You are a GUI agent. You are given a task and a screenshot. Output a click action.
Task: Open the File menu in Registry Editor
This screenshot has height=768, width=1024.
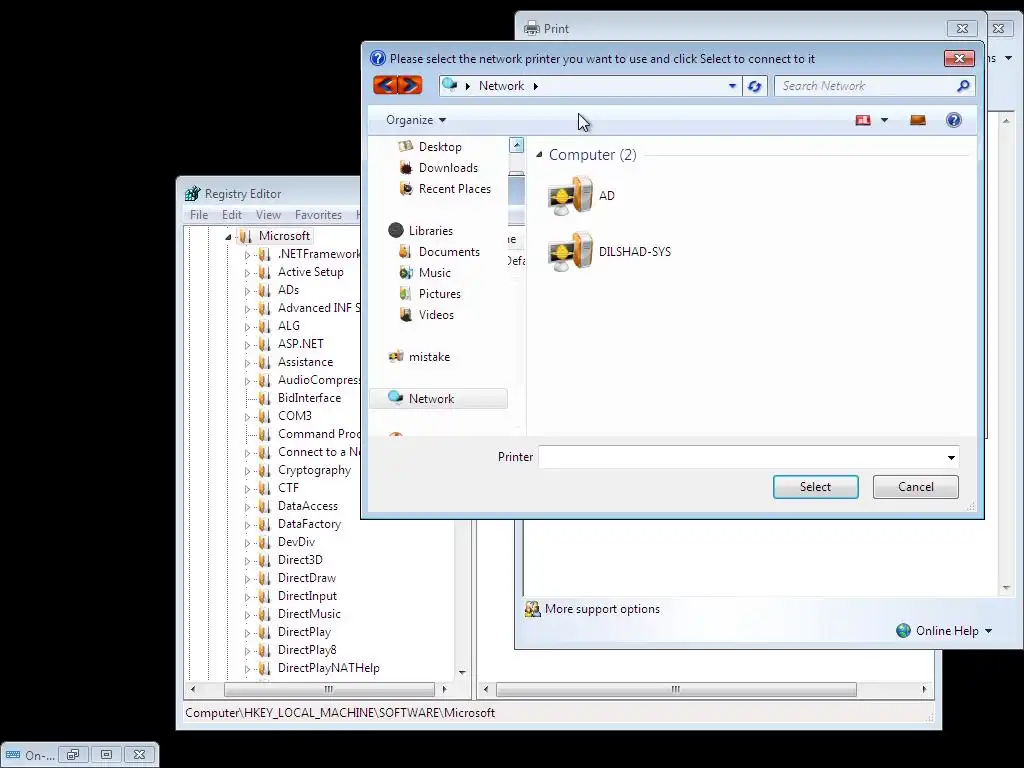pyautogui.click(x=199, y=215)
